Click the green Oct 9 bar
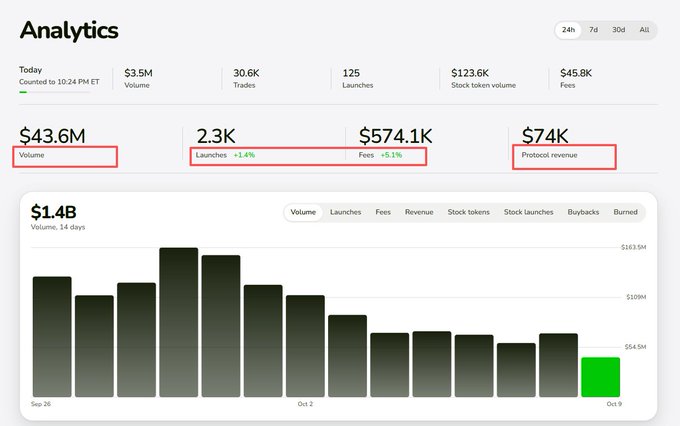The width and height of the screenshot is (680, 426). pos(600,377)
